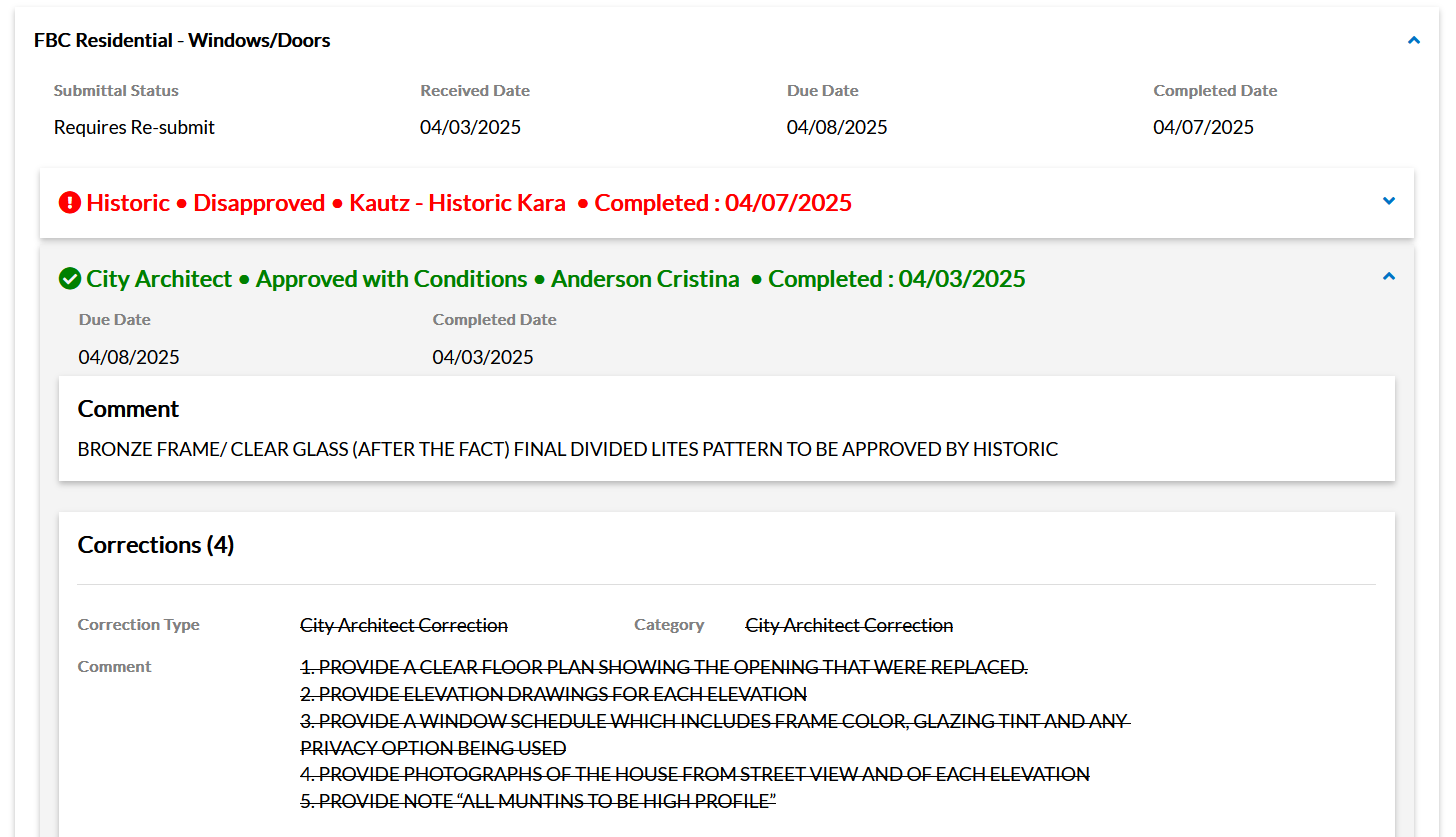This screenshot has width=1456, height=837.
Task: Collapse the FBC Residential Windows/Doors section chevron
Action: tap(1413, 41)
